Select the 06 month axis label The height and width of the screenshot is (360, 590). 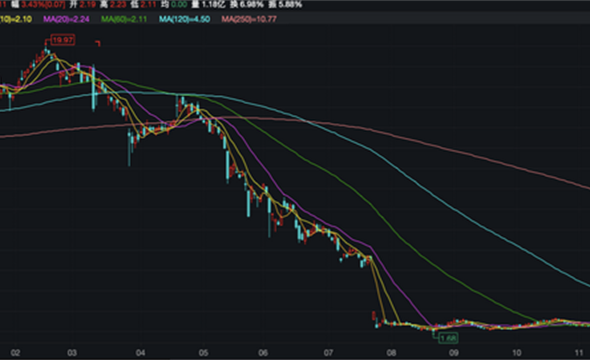click(263, 353)
